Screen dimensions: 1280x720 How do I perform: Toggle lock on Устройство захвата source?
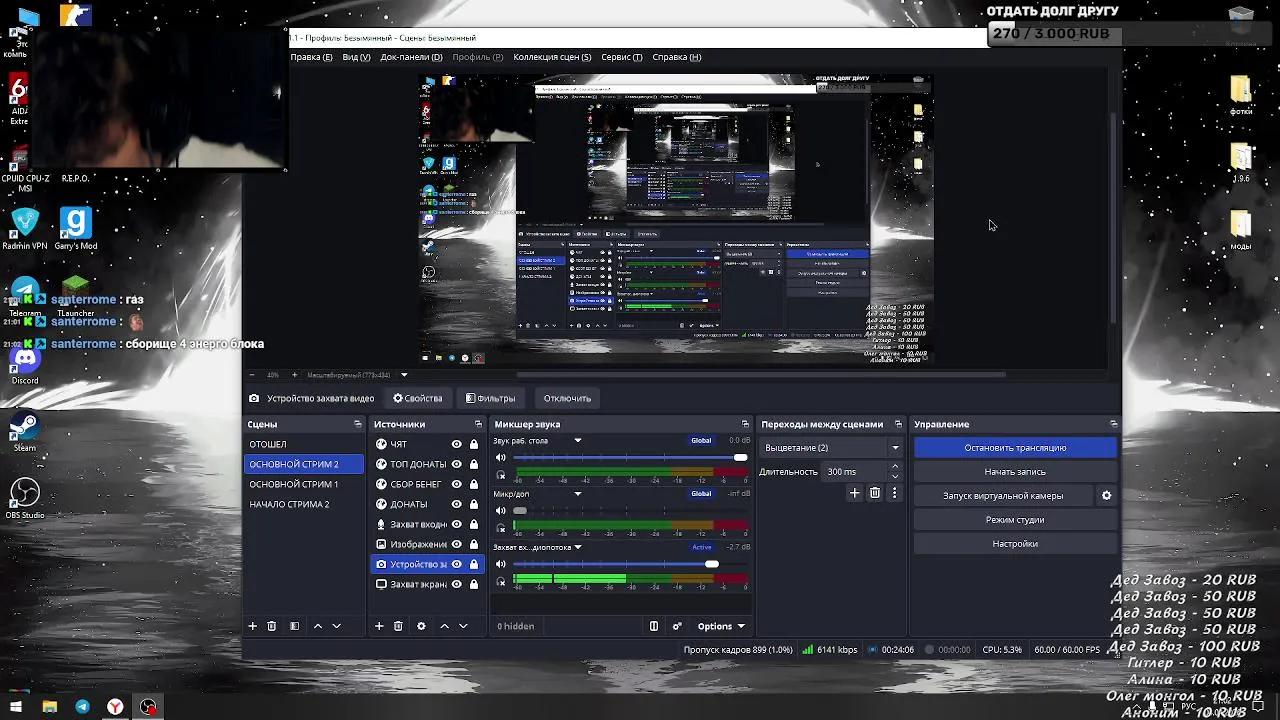(x=473, y=564)
